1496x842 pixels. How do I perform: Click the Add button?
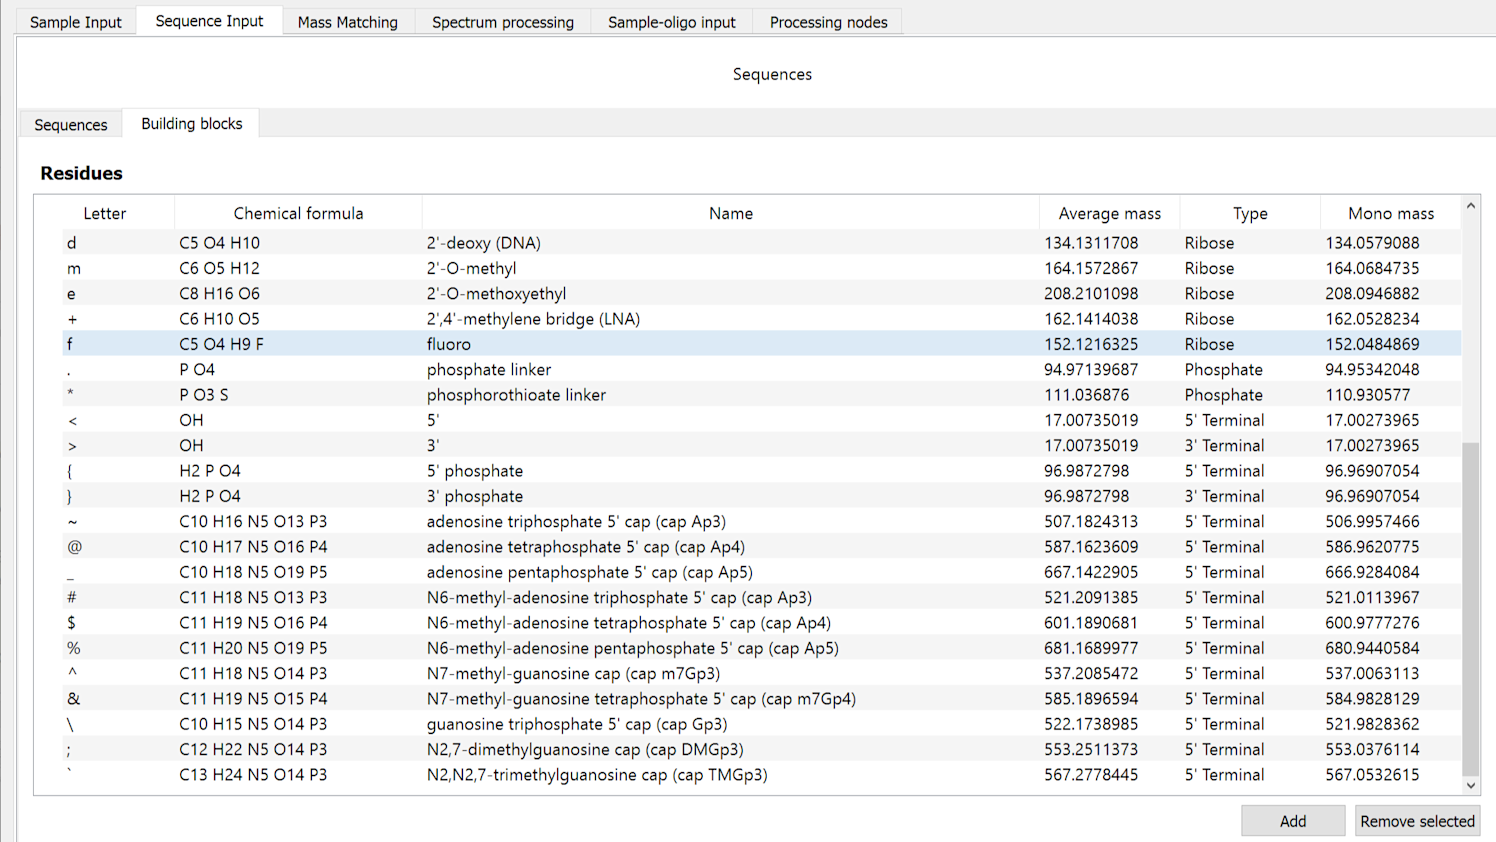(1292, 821)
